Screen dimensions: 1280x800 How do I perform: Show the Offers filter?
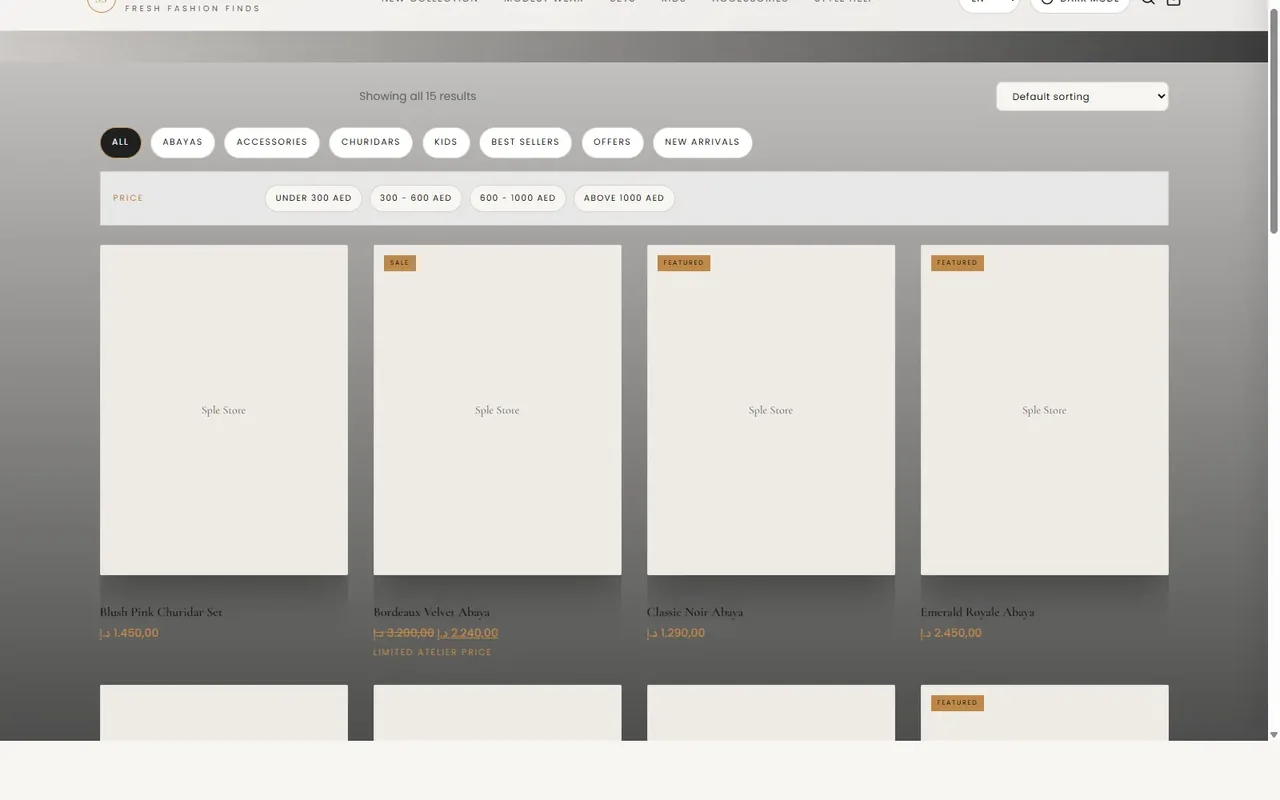pos(612,142)
